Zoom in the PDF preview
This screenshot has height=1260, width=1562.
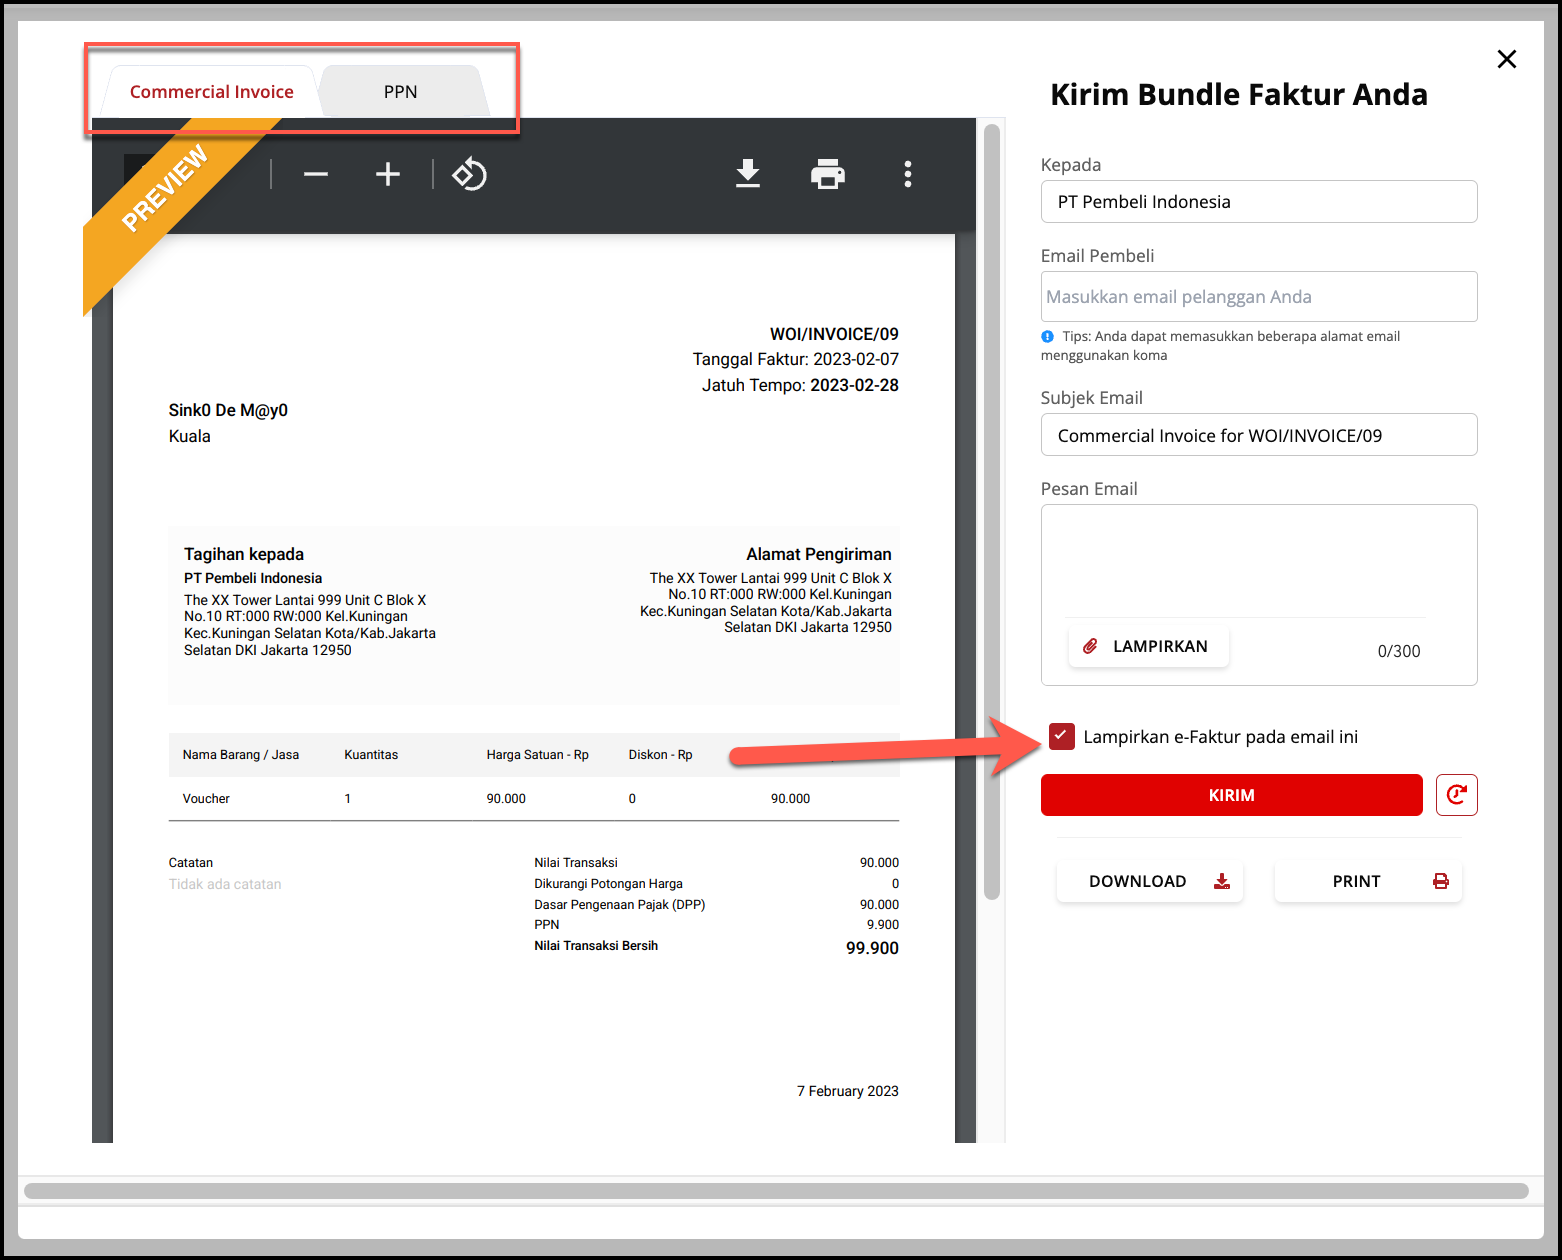coord(388,175)
